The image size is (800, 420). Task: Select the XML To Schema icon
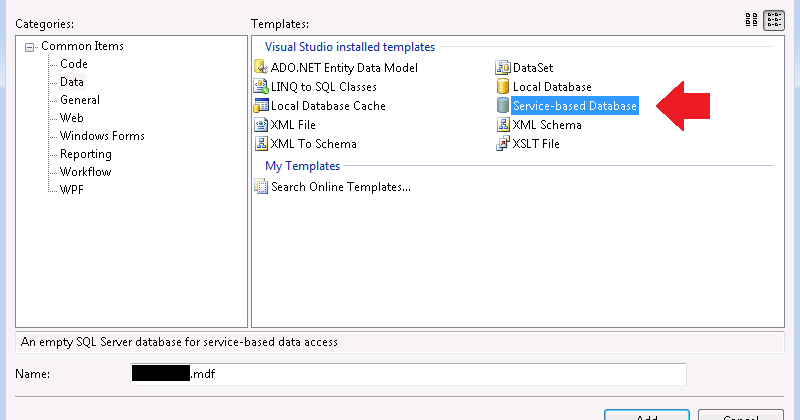[261, 143]
